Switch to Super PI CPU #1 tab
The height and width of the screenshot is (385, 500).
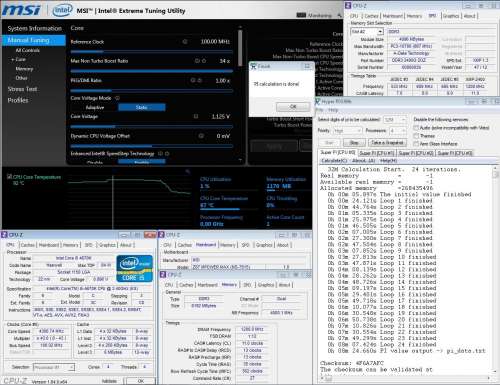point(377,153)
